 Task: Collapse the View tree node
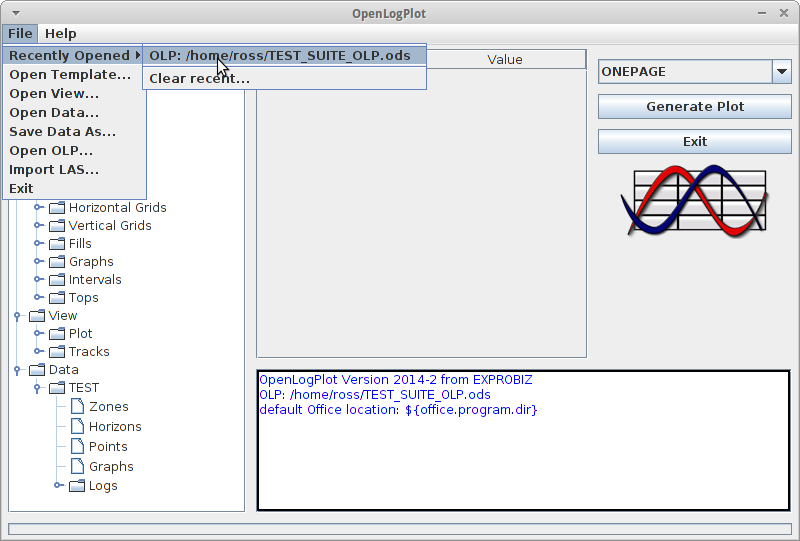point(17,316)
